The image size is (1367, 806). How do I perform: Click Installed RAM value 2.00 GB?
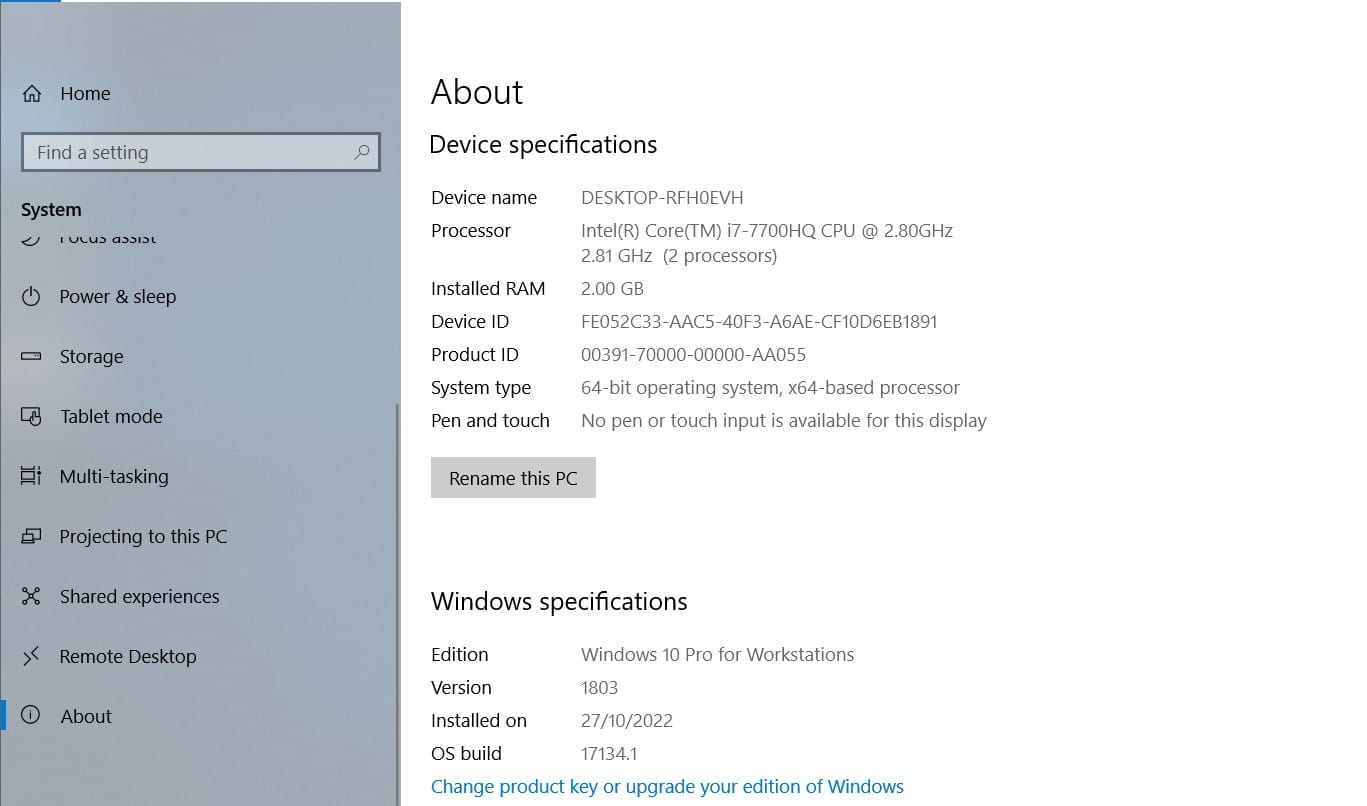[x=612, y=288]
